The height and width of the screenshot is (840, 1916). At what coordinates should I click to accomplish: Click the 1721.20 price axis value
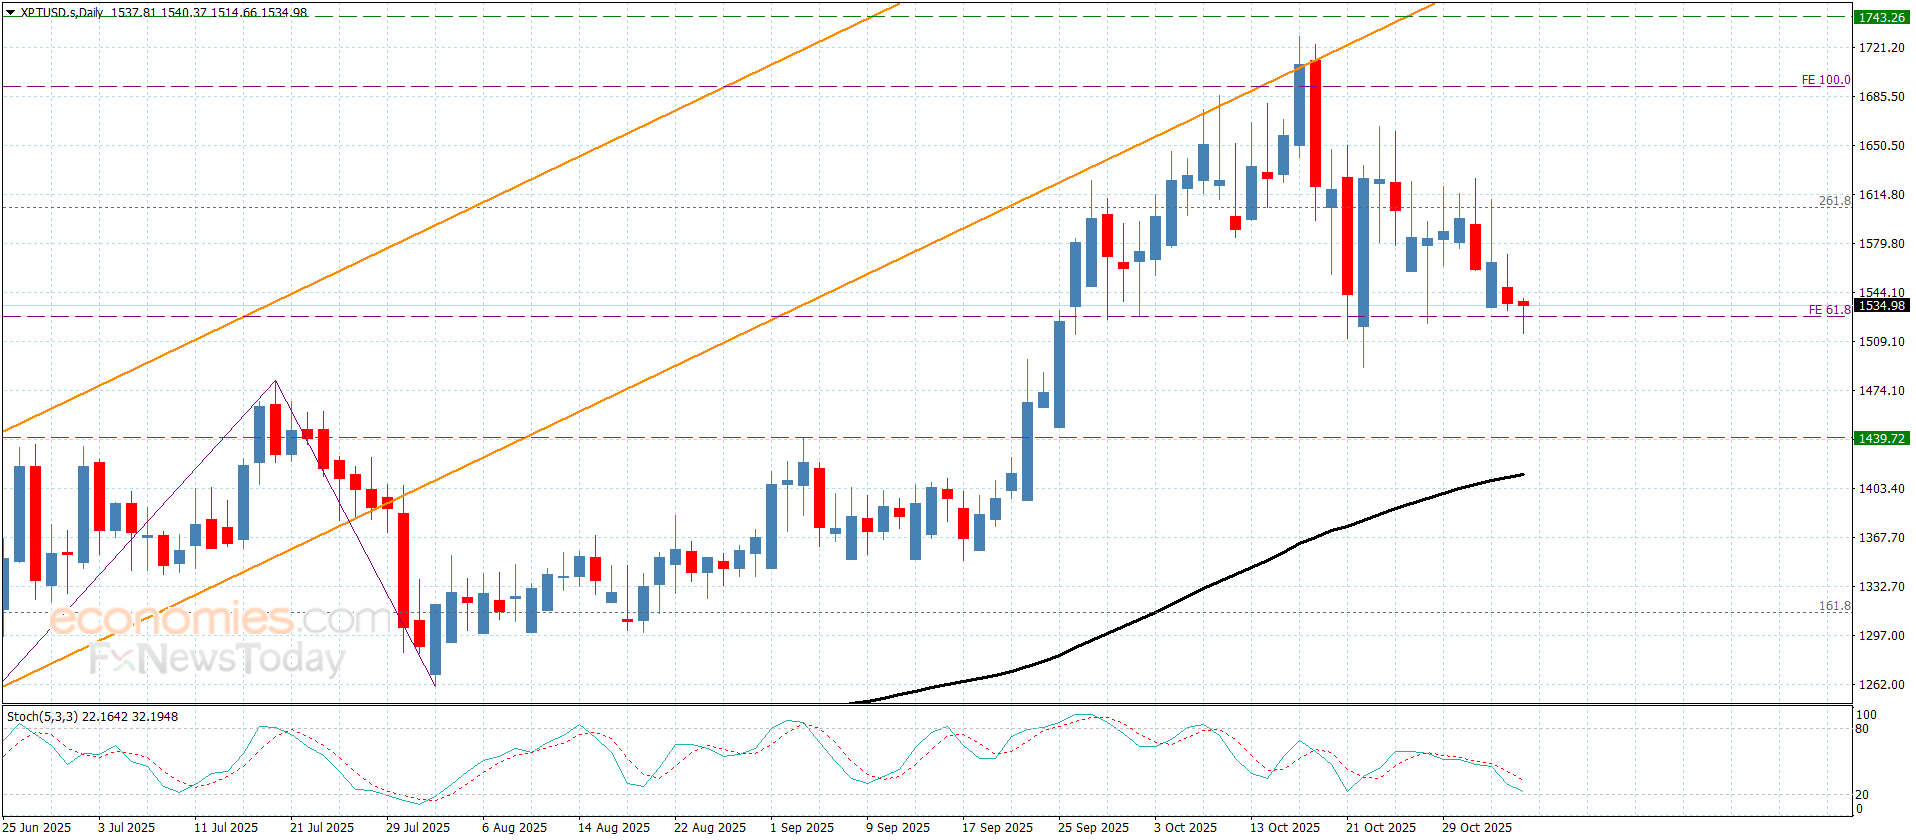tap(1881, 47)
